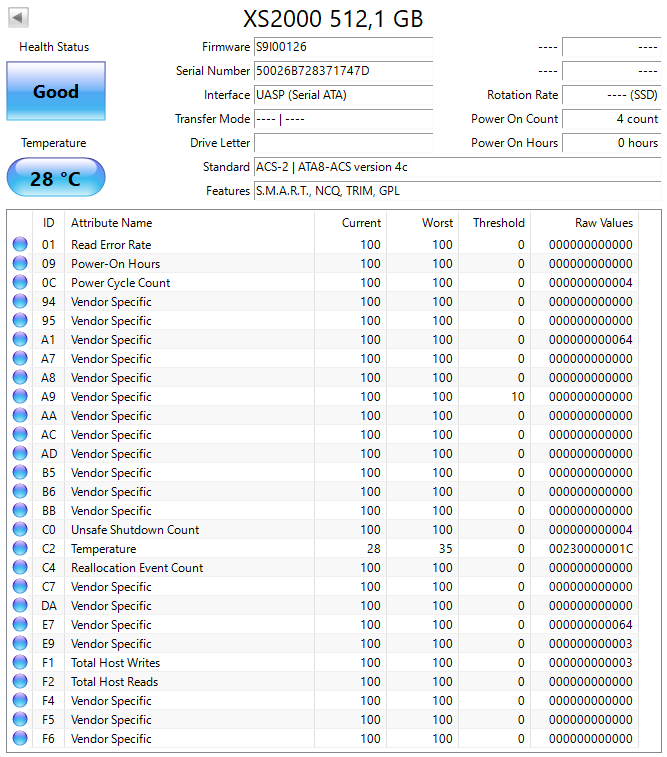
Task: Click the status orb in row B6
Action: 20,491
